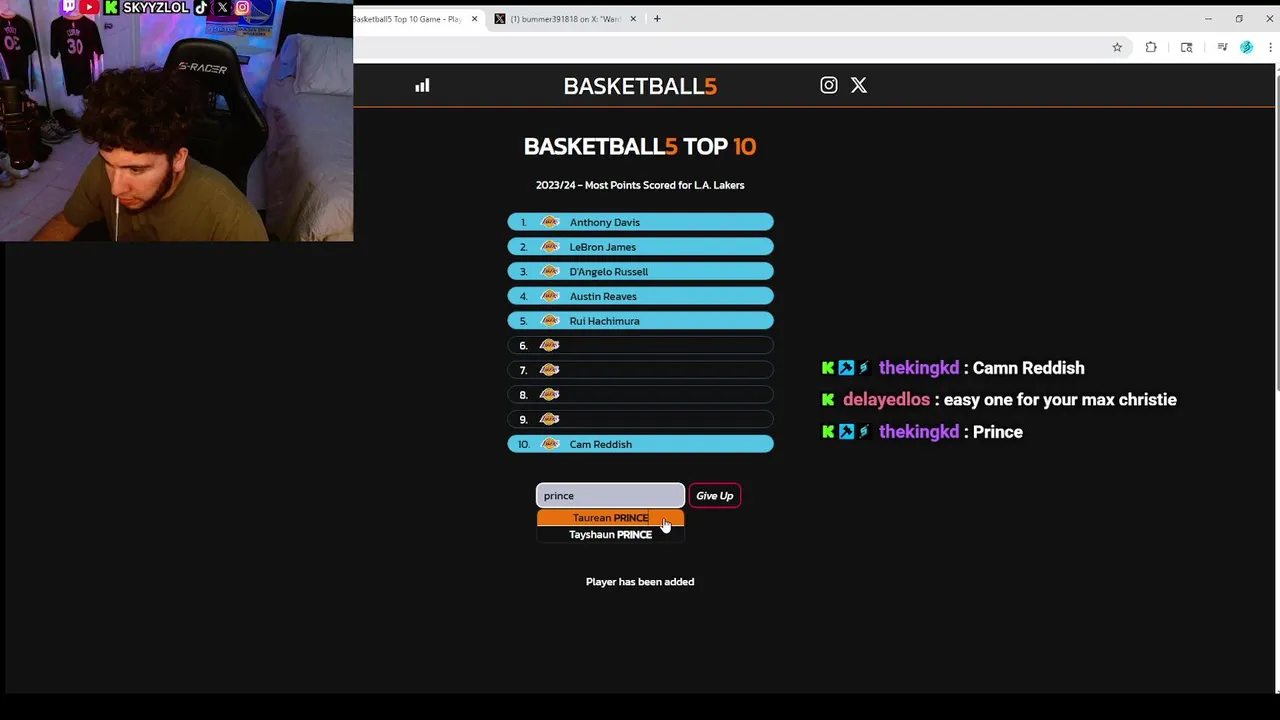Click the Lakers logo in row 9
This screenshot has width=1280, height=720.
pyautogui.click(x=549, y=419)
